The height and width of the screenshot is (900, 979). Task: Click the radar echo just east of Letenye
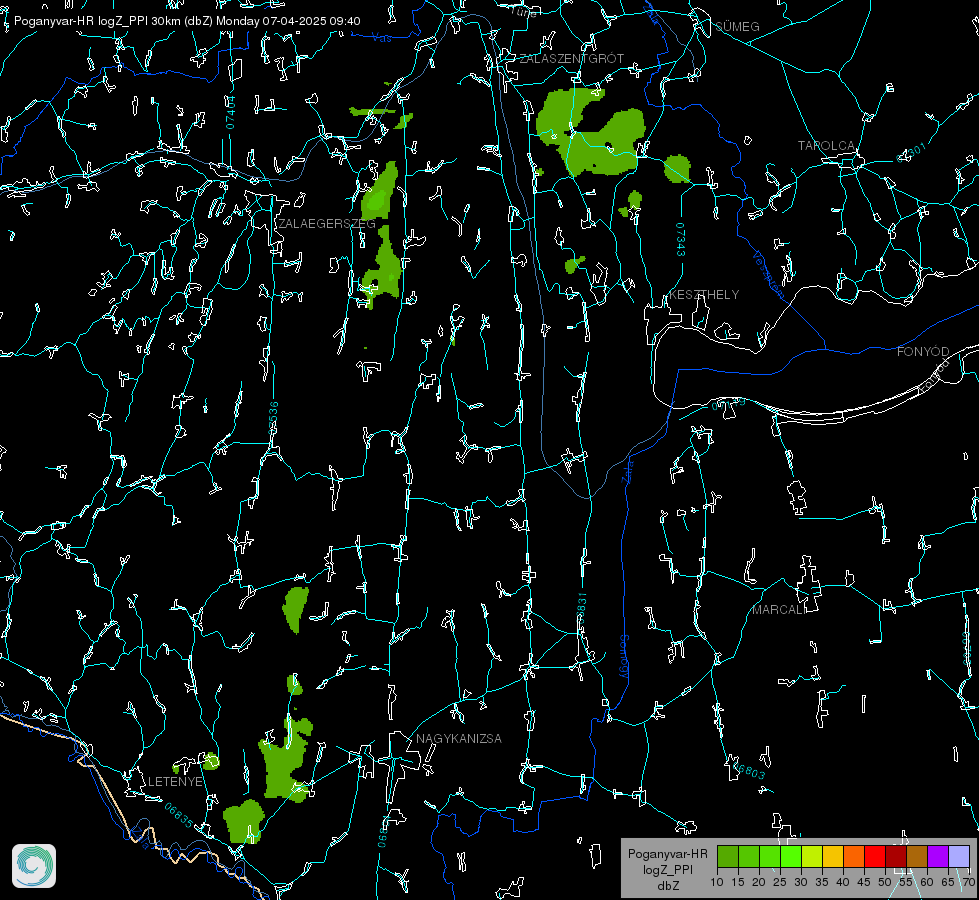tap(210, 761)
